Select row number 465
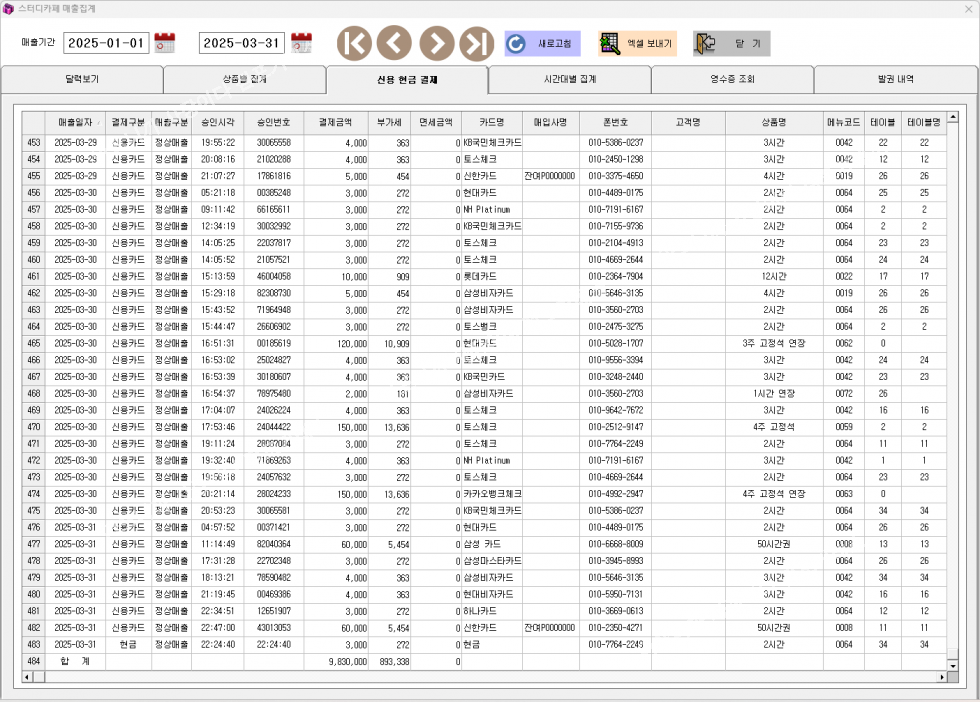This screenshot has width=980, height=702. click(x=34, y=343)
